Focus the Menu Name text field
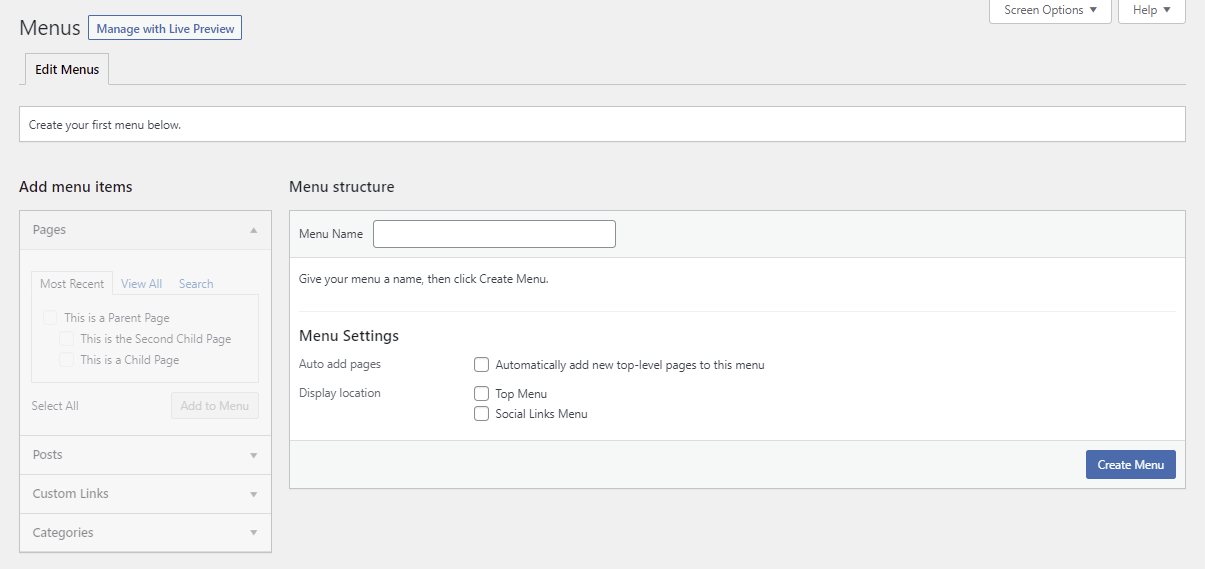The width and height of the screenshot is (1205, 569). click(494, 234)
